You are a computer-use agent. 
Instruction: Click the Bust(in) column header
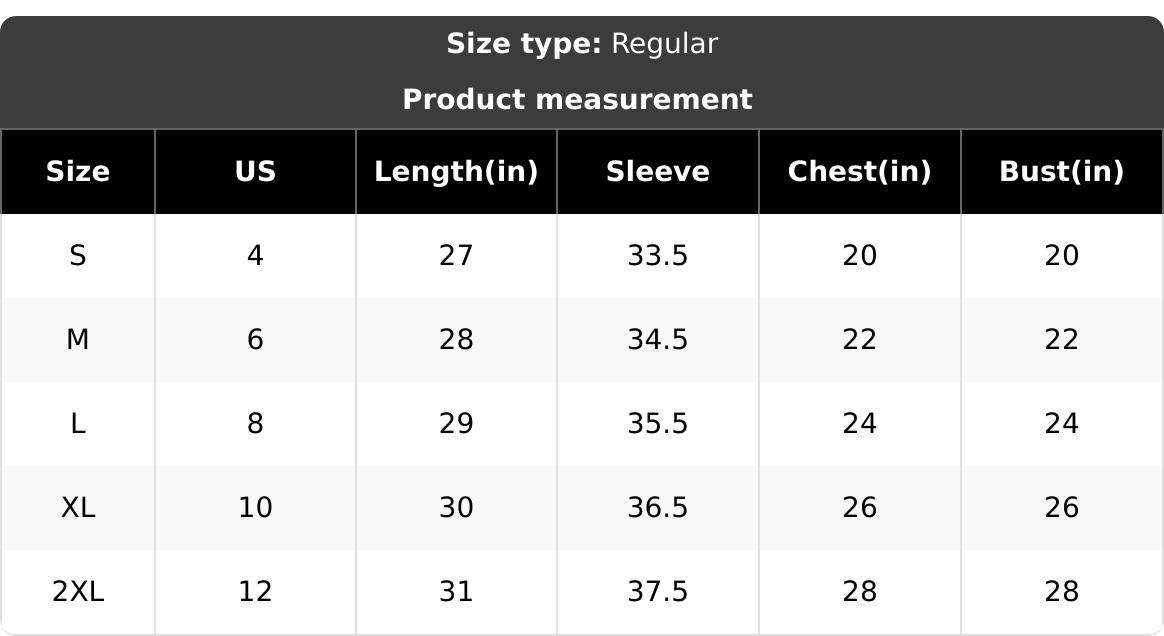pos(1061,172)
